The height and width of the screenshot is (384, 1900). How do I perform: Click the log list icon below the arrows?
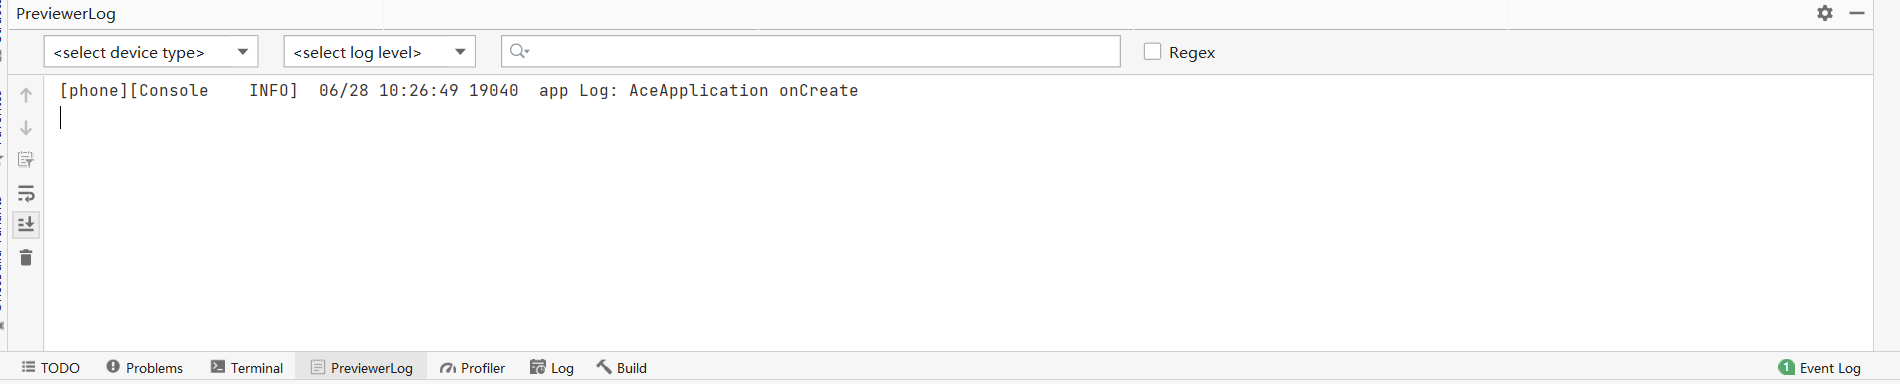(26, 160)
